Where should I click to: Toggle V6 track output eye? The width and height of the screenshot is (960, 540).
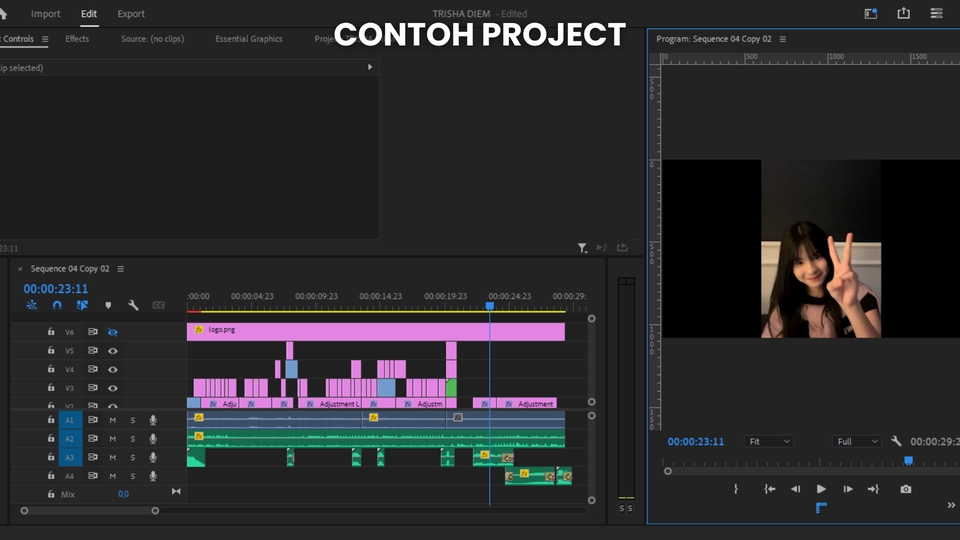[x=113, y=332]
